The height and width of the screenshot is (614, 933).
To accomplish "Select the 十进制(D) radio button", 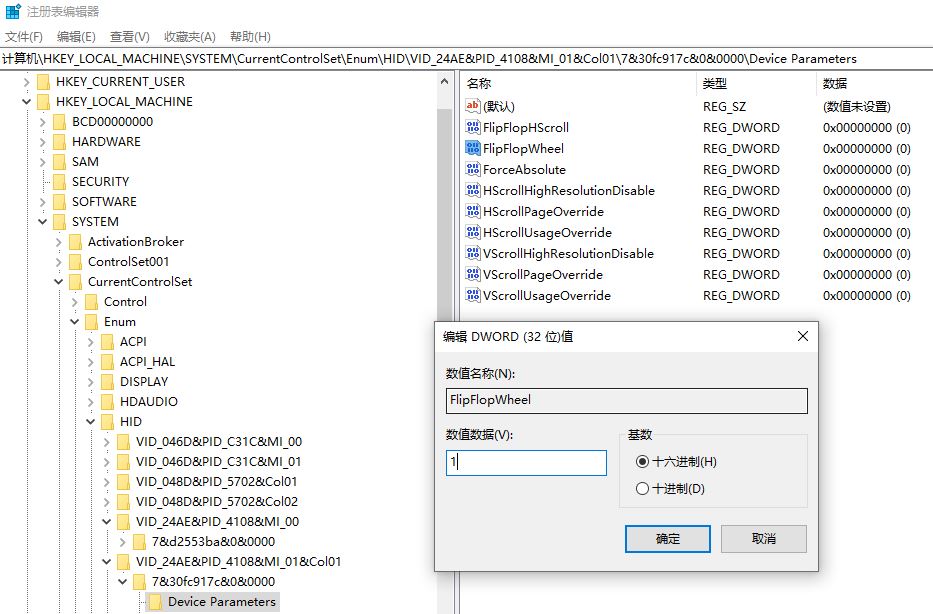I will (x=642, y=489).
